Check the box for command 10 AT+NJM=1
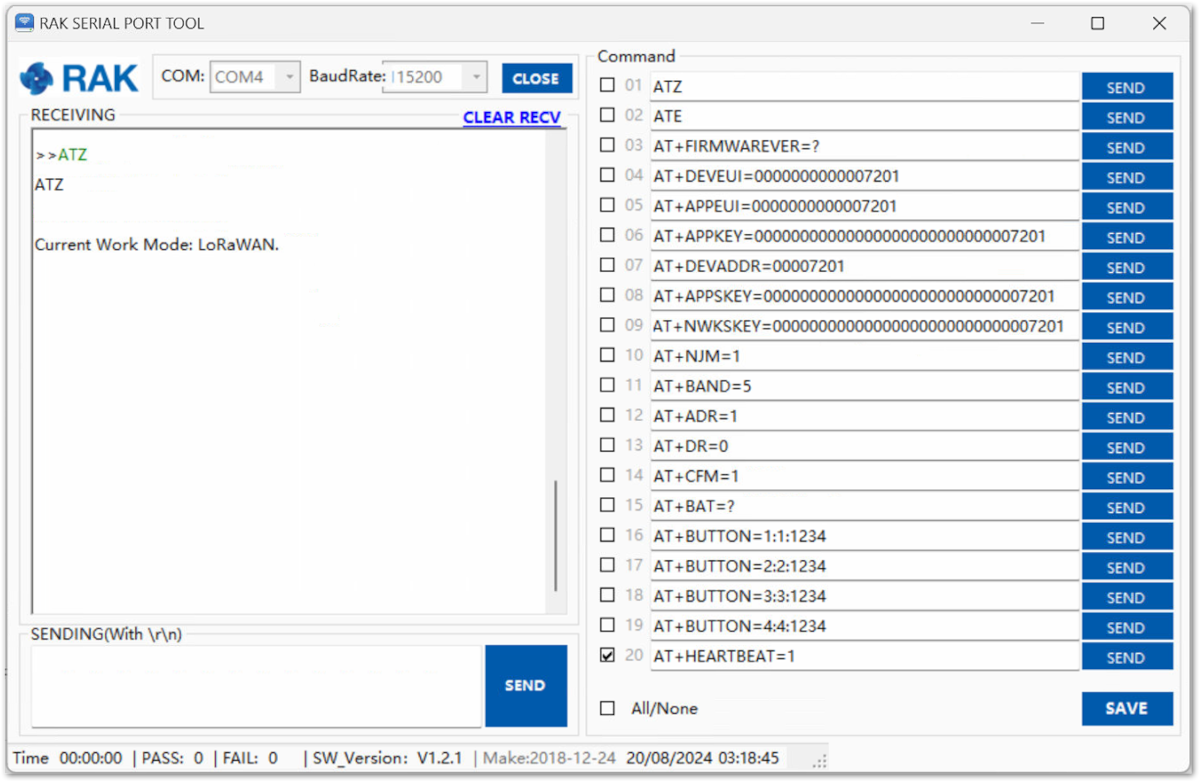The width and height of the screenshot is (1200, 782). tap(607, 356)
